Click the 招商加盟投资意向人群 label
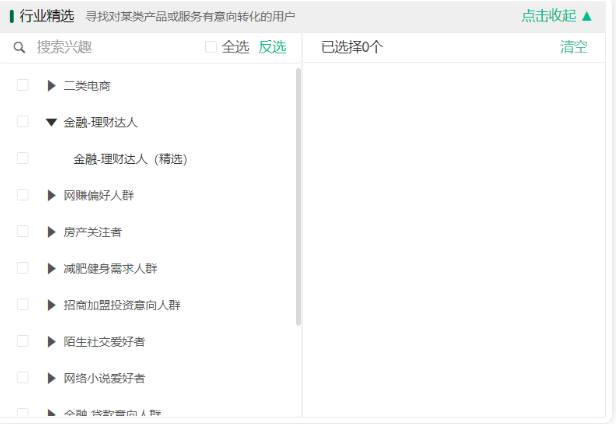This screenshot has width=616, height=424. (x=122, y=305)
